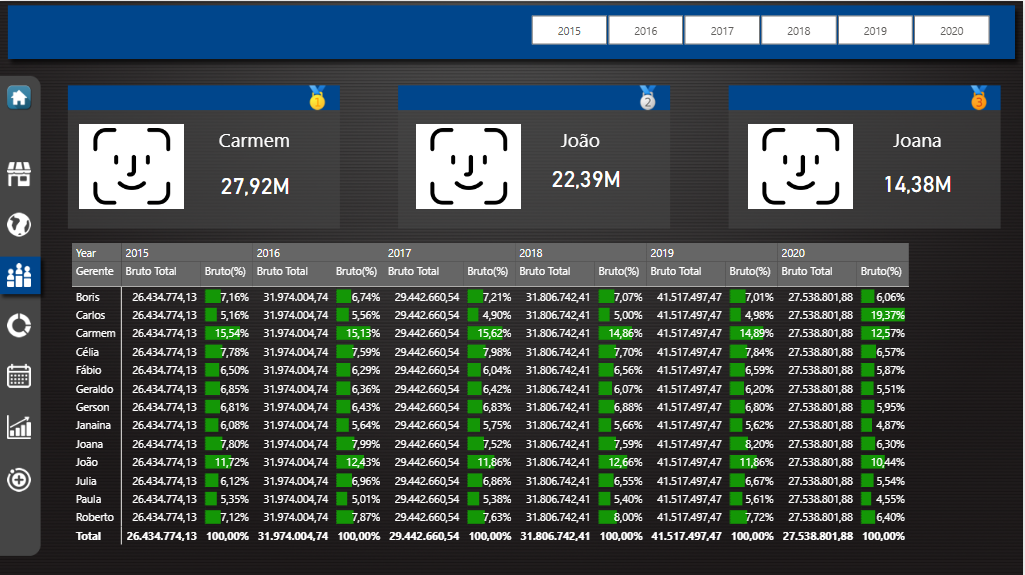Open the donut chart page icon
The image size is (1025, 575).
(x=19, y=325)
